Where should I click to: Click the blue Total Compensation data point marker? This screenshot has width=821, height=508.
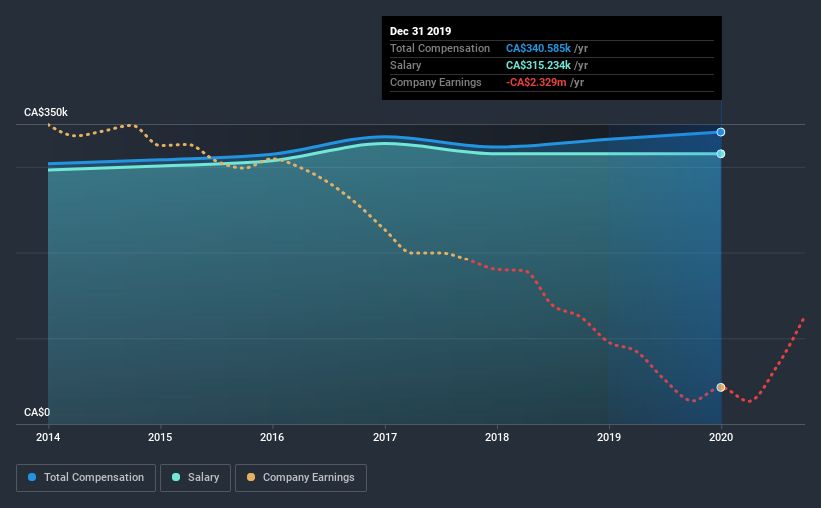721,132
